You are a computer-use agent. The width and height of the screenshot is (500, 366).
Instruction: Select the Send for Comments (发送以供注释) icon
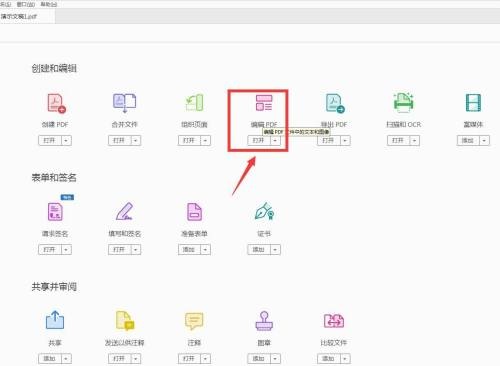tap(125, 320)
